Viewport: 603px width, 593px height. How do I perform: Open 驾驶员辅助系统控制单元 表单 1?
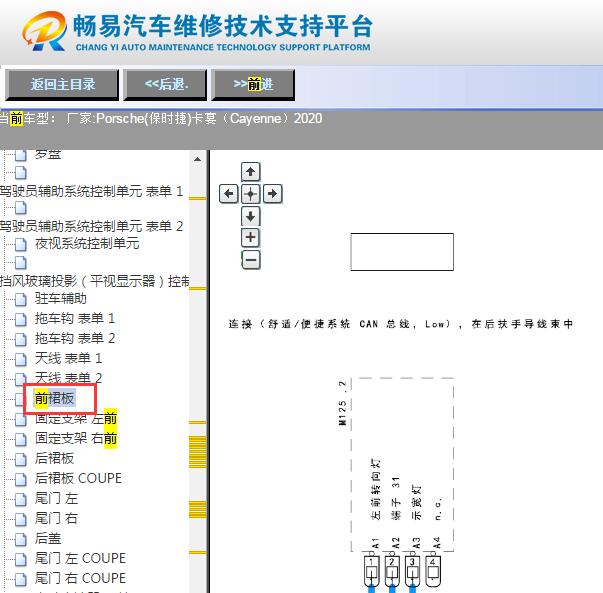(91, 191)
